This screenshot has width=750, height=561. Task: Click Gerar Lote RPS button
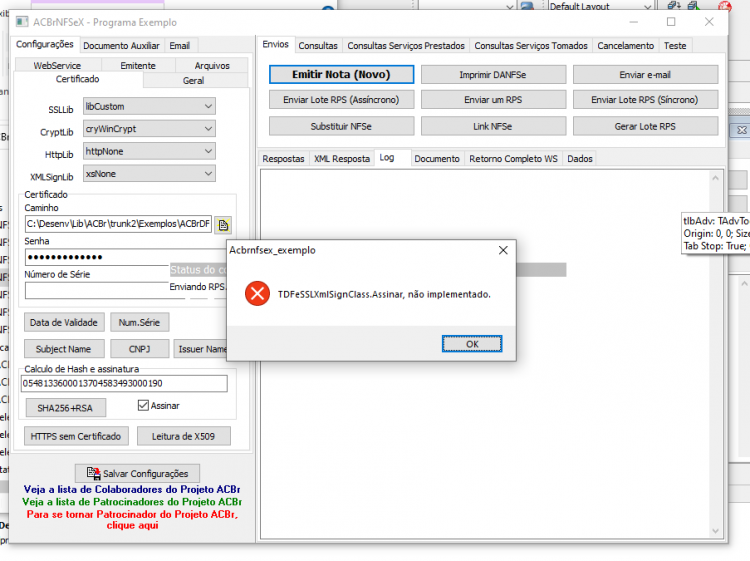[645, 126]
